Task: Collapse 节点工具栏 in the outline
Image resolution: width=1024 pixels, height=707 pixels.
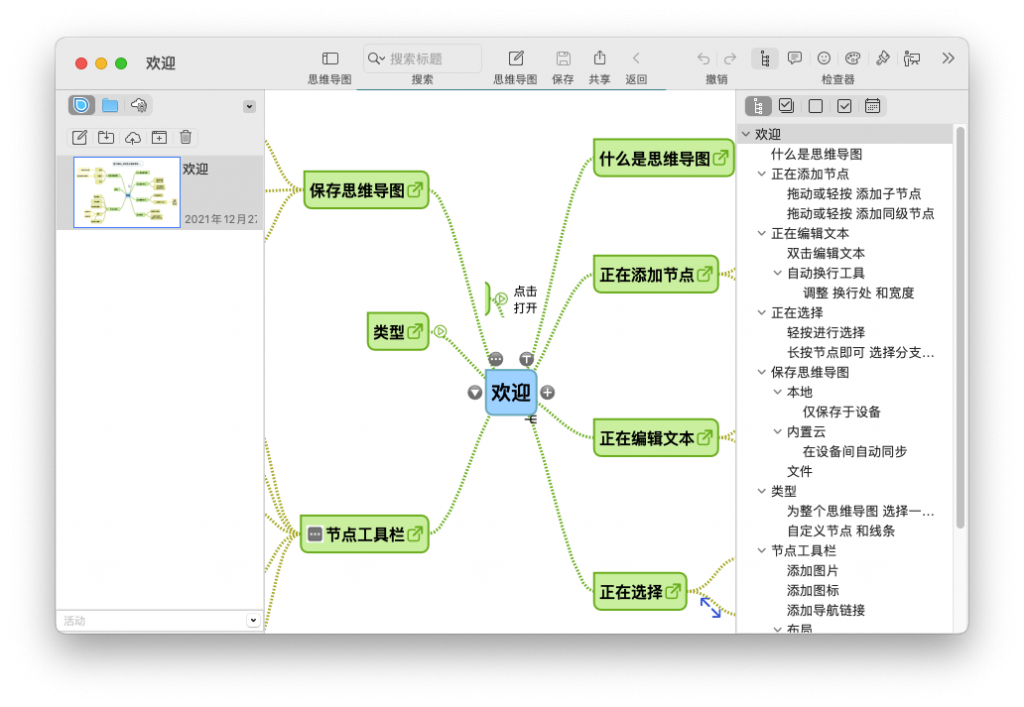Action: (761, 550)
